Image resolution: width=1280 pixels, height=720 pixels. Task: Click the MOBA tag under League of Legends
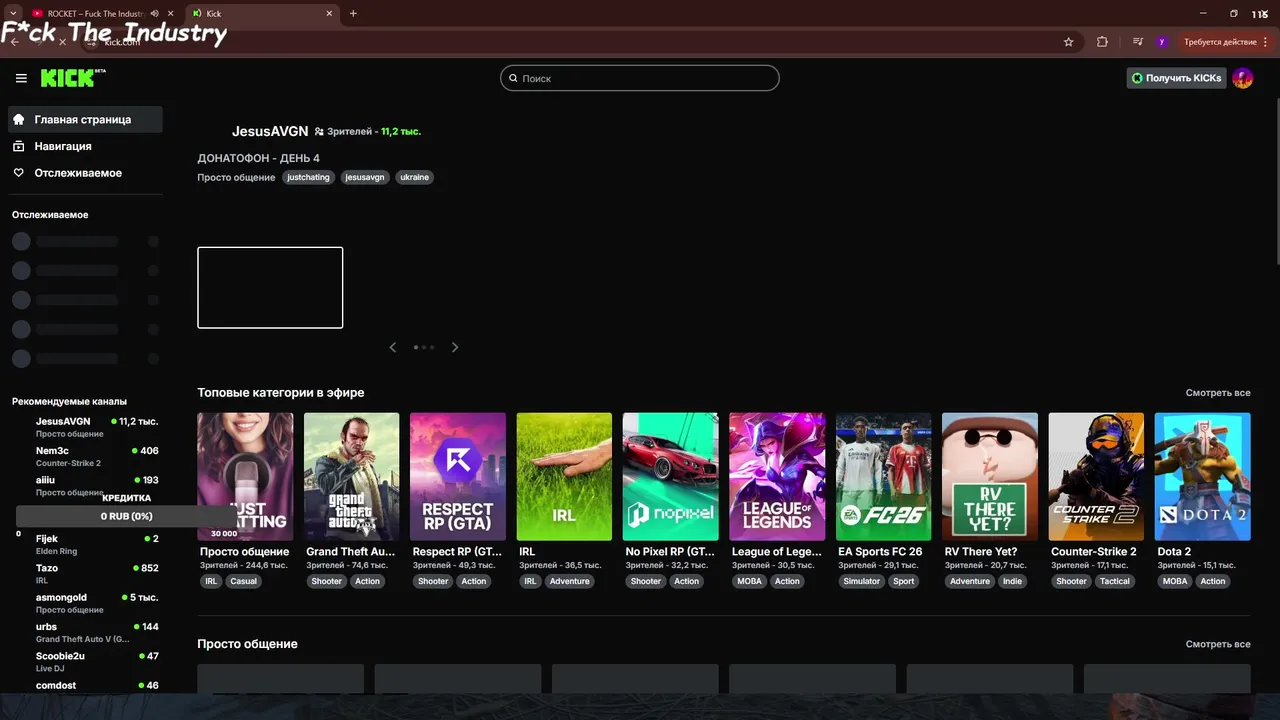pyautogui.click(x=749, y=581)
